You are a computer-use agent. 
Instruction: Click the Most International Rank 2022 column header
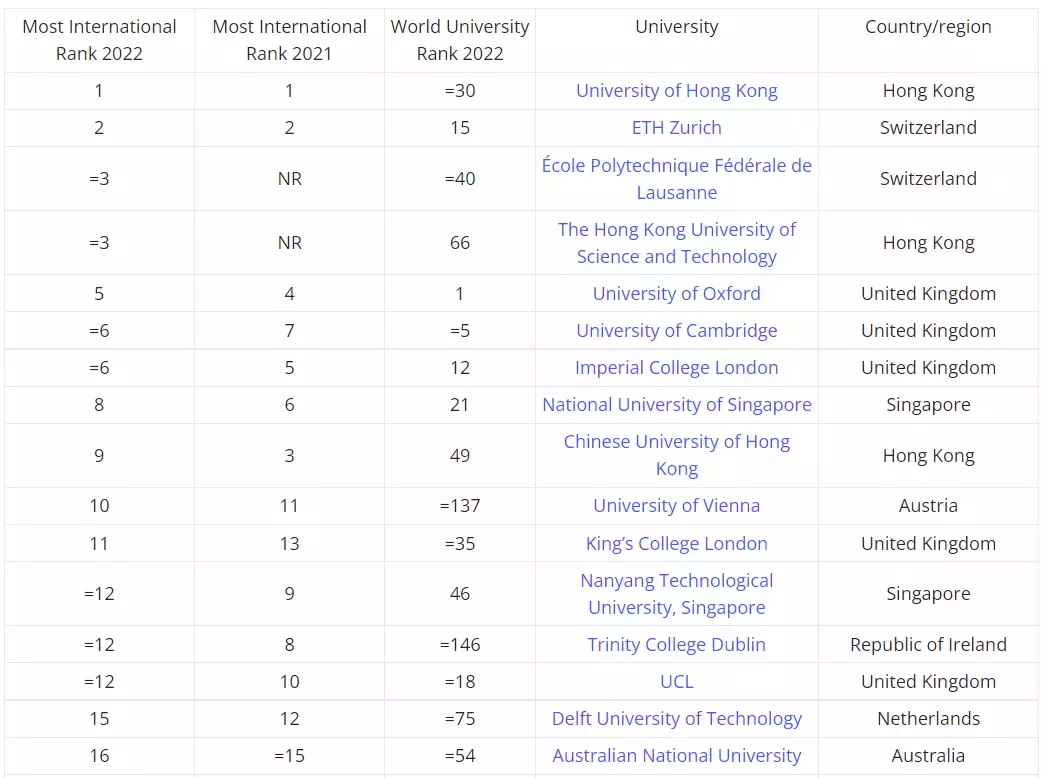99,40
